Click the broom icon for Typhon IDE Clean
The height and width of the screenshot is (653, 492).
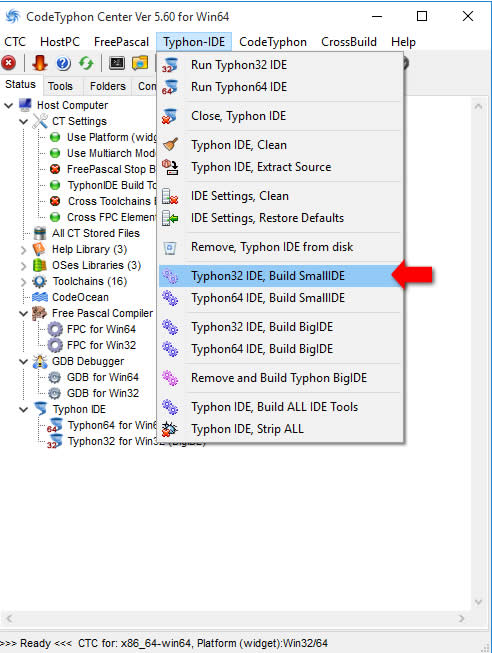(170, 145)
